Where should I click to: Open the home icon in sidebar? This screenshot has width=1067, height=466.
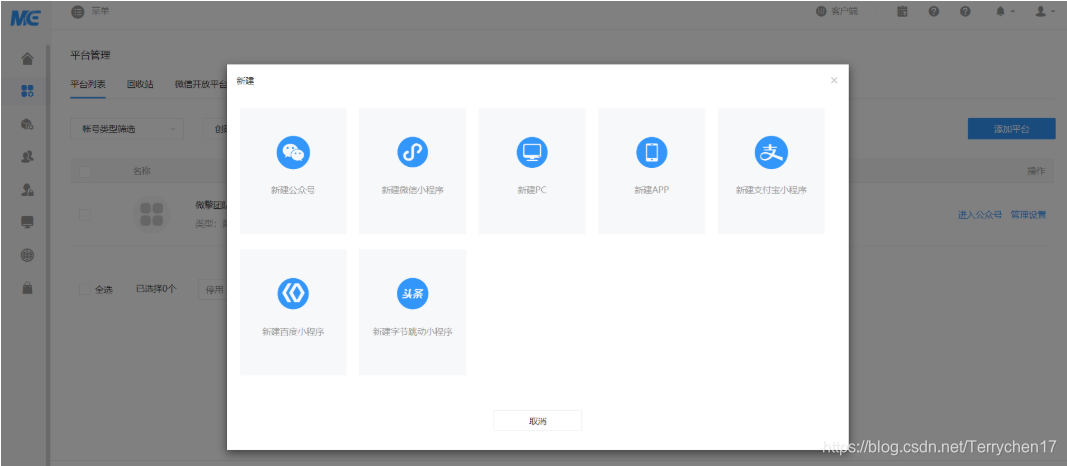pyautogui.click(x=27, y=59)
